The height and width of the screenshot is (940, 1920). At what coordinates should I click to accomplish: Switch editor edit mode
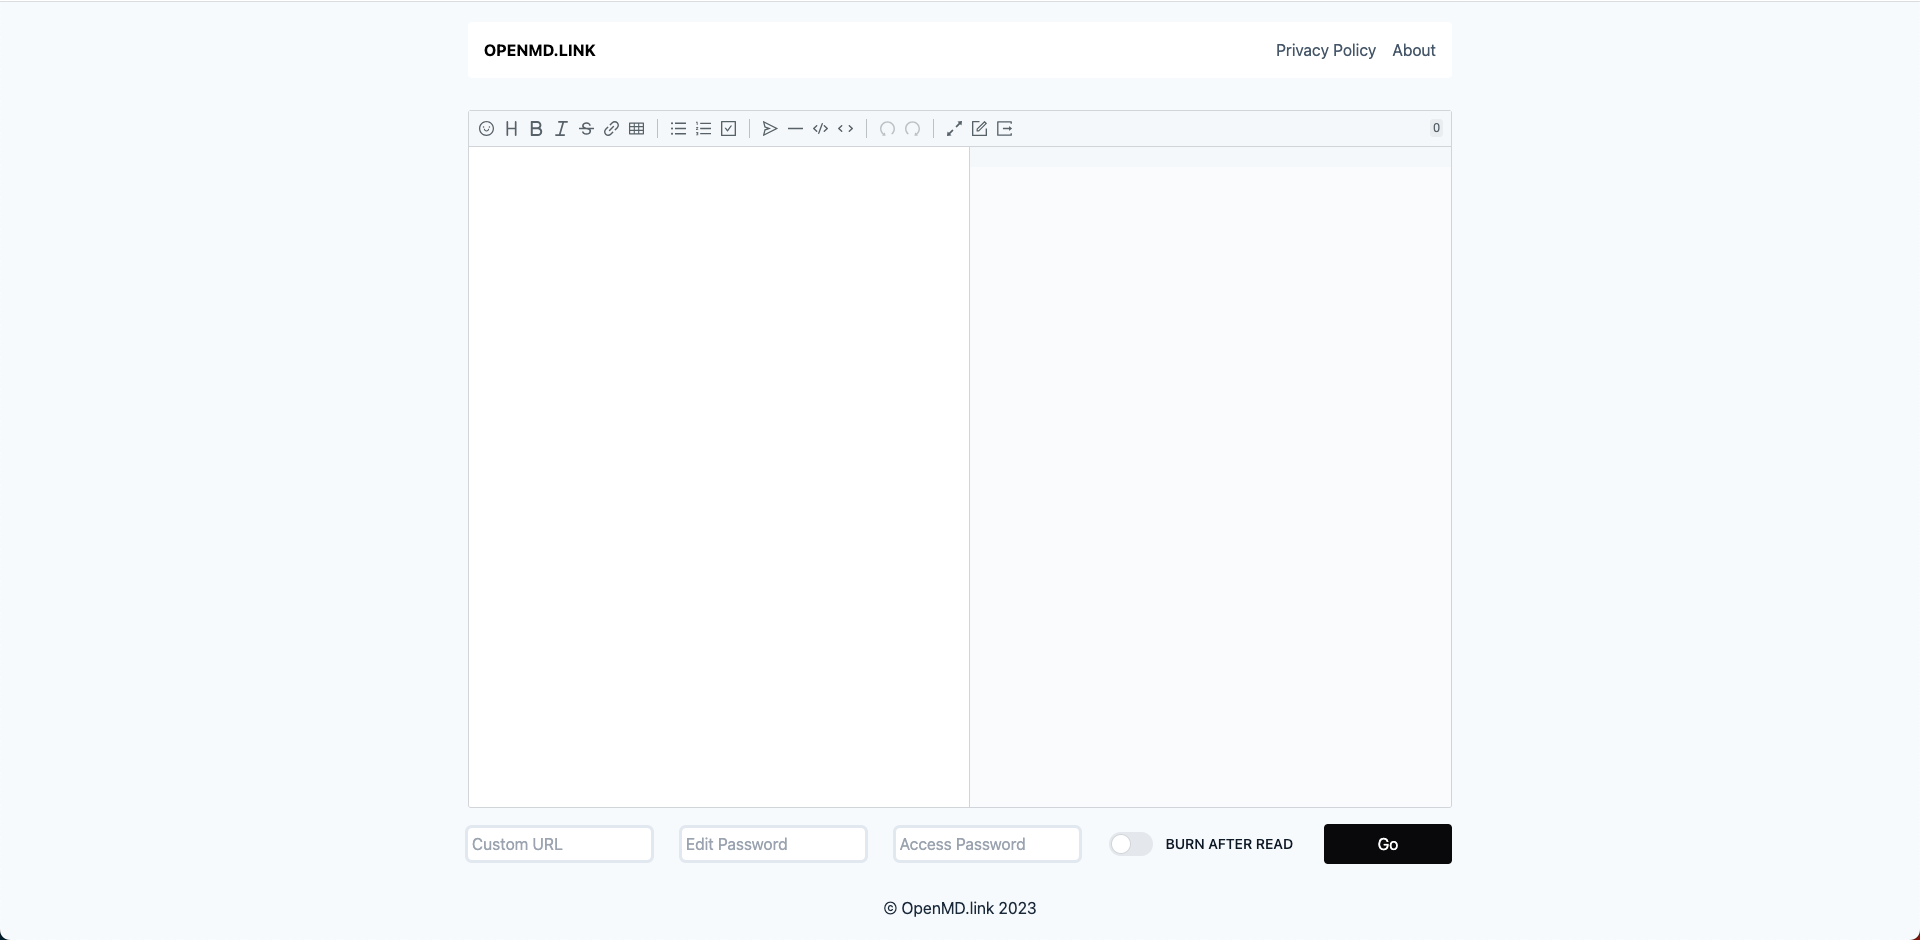tap(979, 128)
